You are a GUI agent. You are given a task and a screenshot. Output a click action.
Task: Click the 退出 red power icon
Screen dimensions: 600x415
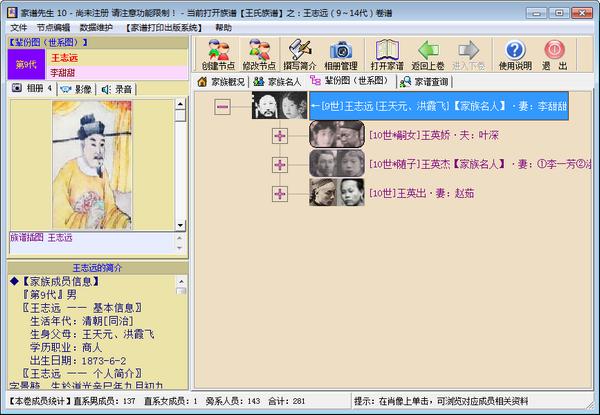pos(554,55)
